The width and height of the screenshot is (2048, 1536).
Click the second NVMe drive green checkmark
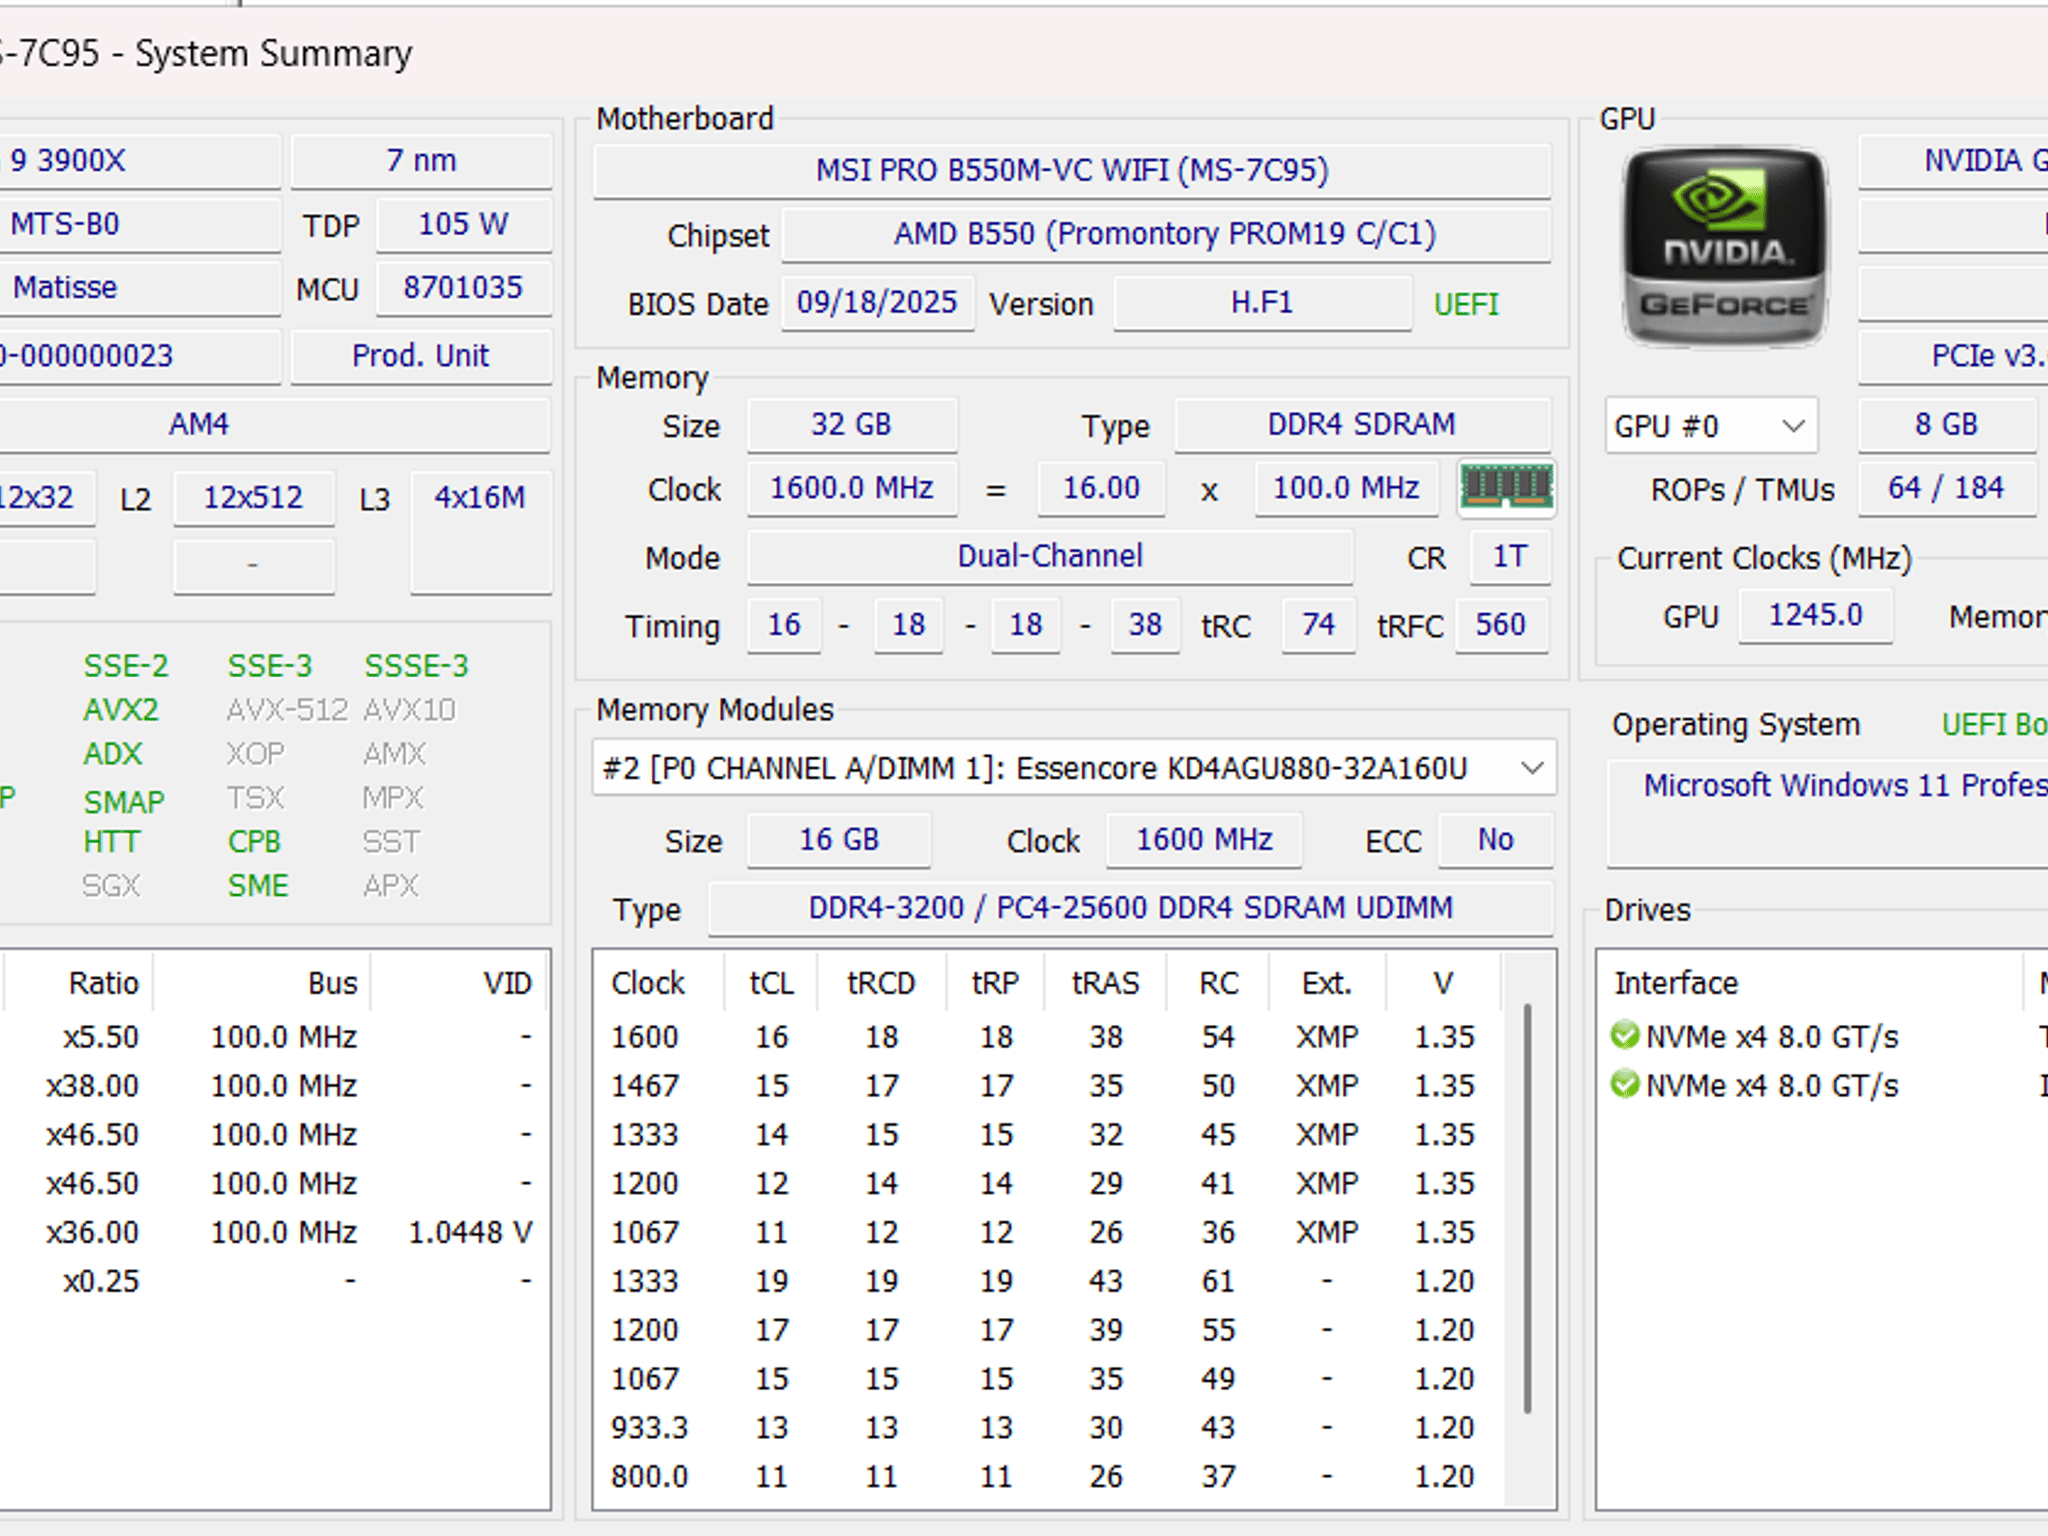1625,1084
